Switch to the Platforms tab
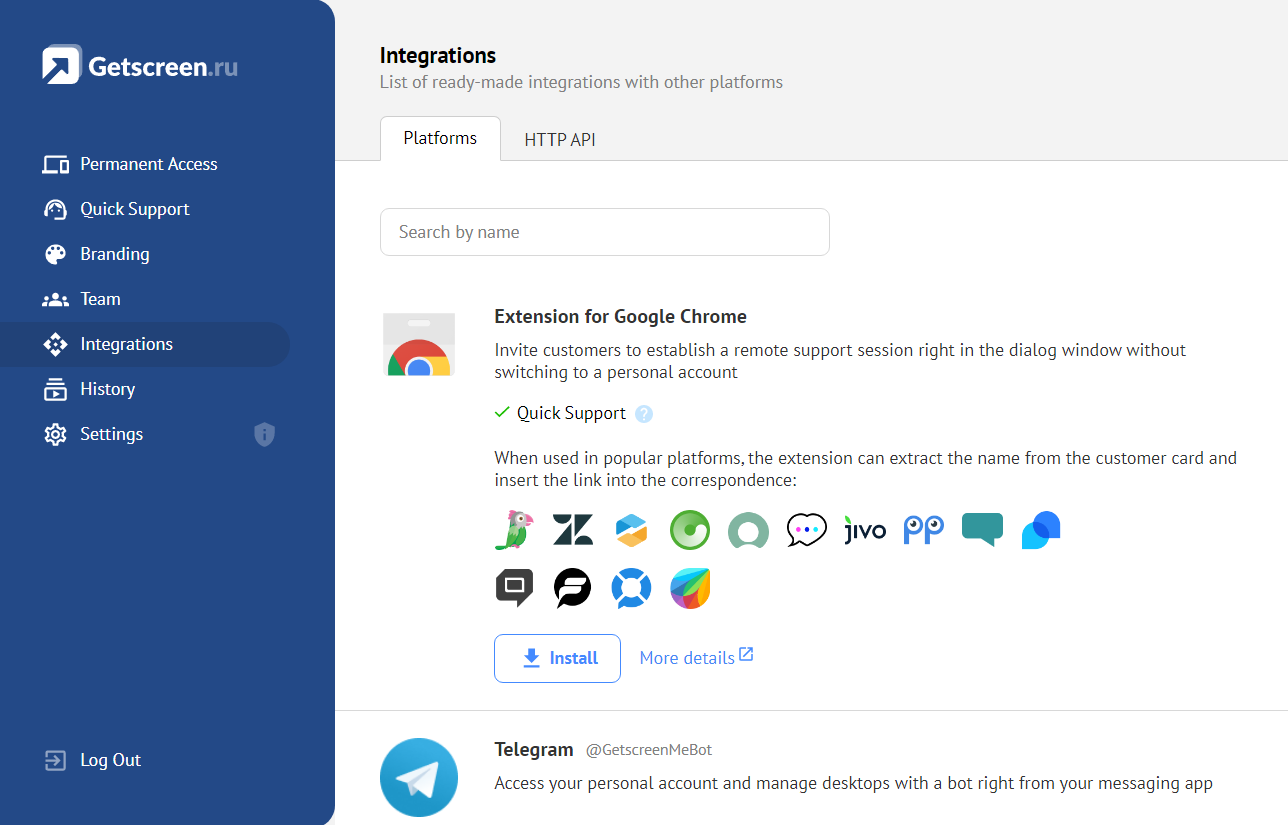Screen dimensions: 1288x825 click(440, 138)
